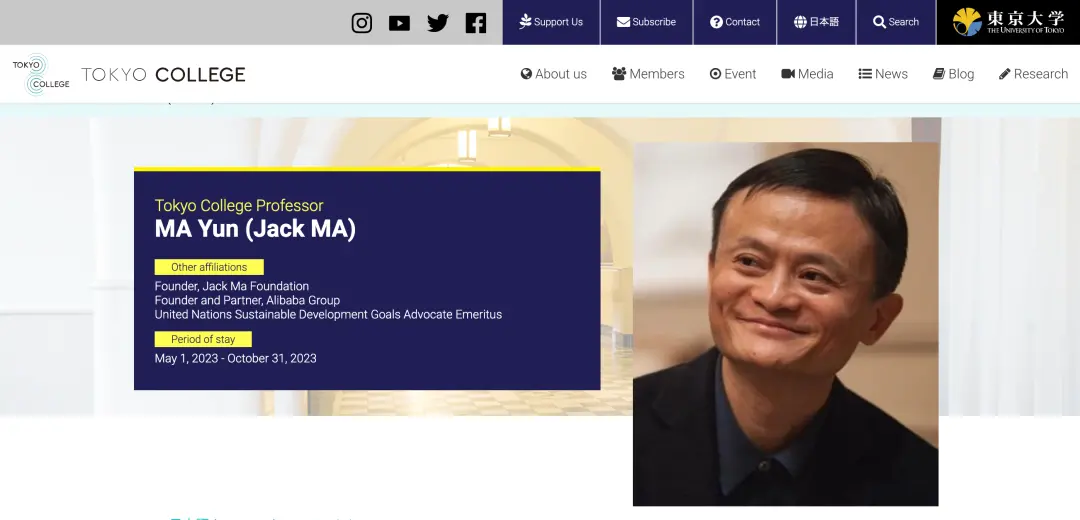Switch language to 日本語
1080x520 pixels.
click(816, 22)
